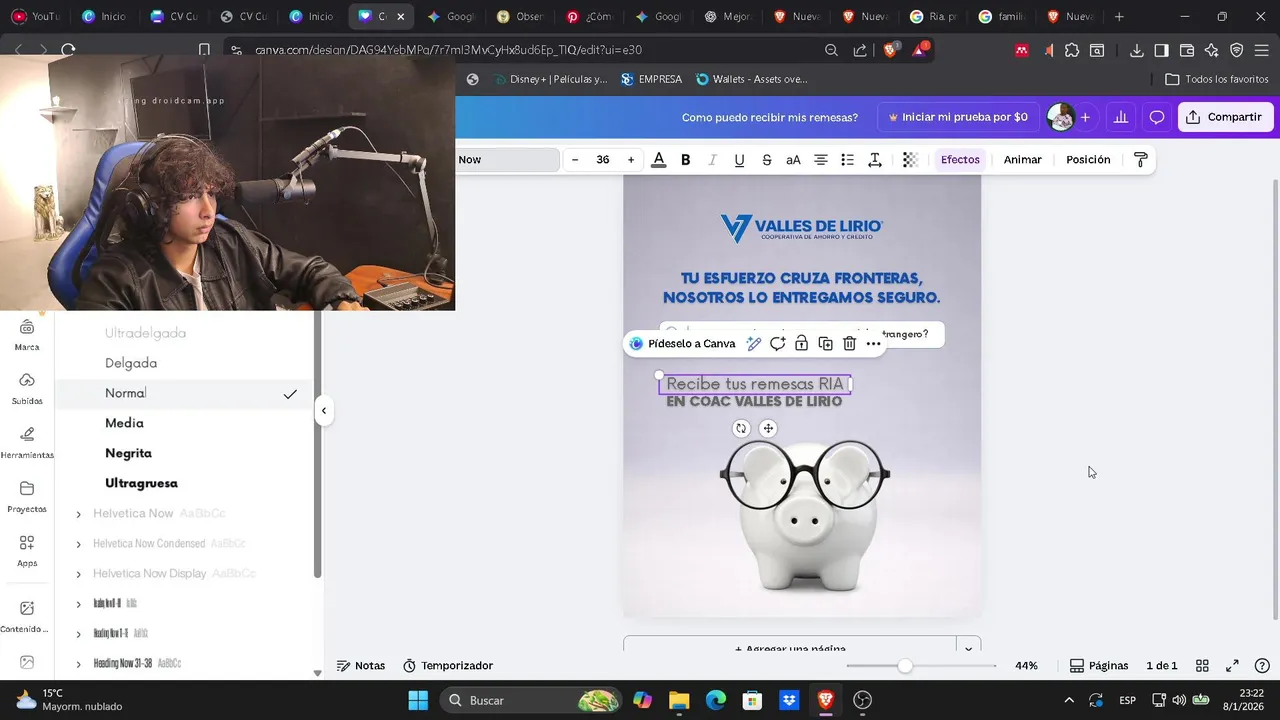This screenshot has width=1280, height=720.
Task: Open transparency control
Action: point(910,160)
